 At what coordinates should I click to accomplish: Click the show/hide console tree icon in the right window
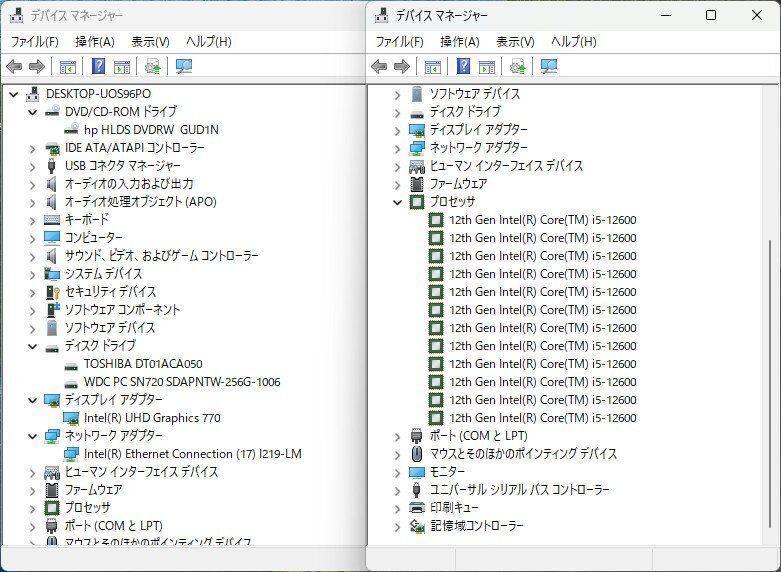point(433,67)
